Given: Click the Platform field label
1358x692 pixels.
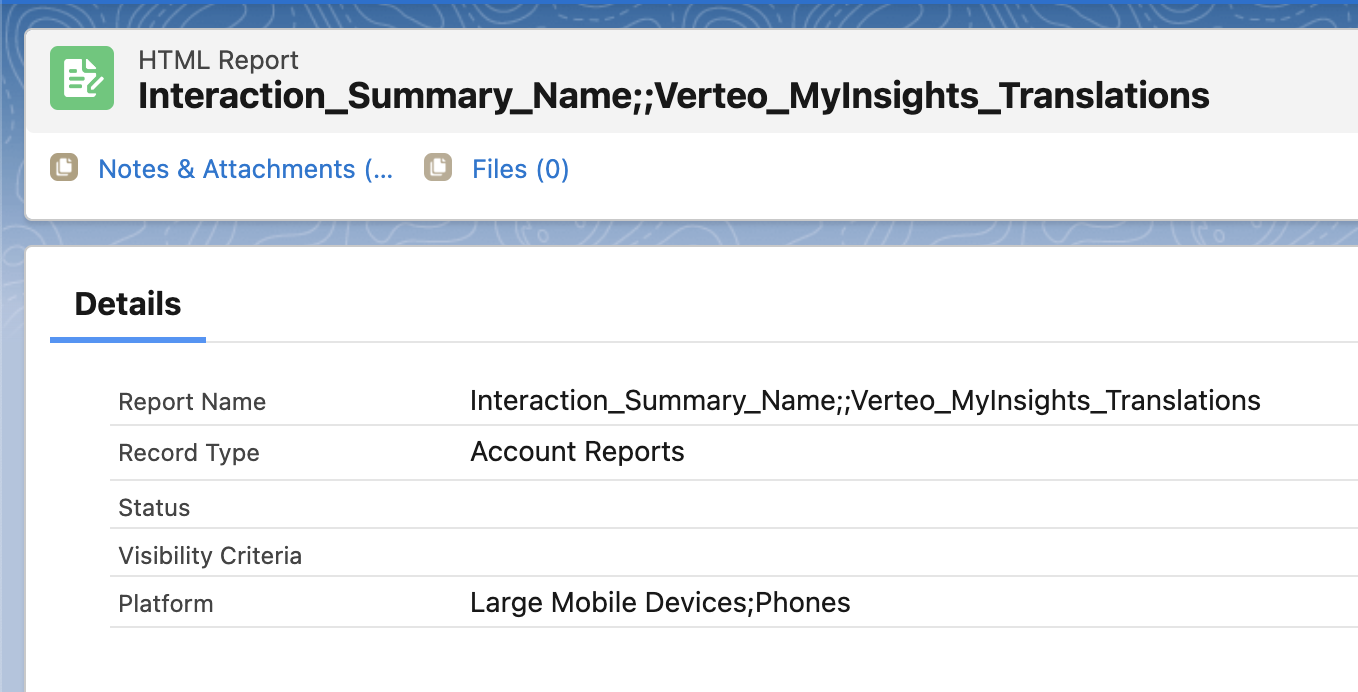Looking at the screenshot, I should click(165, 604).
